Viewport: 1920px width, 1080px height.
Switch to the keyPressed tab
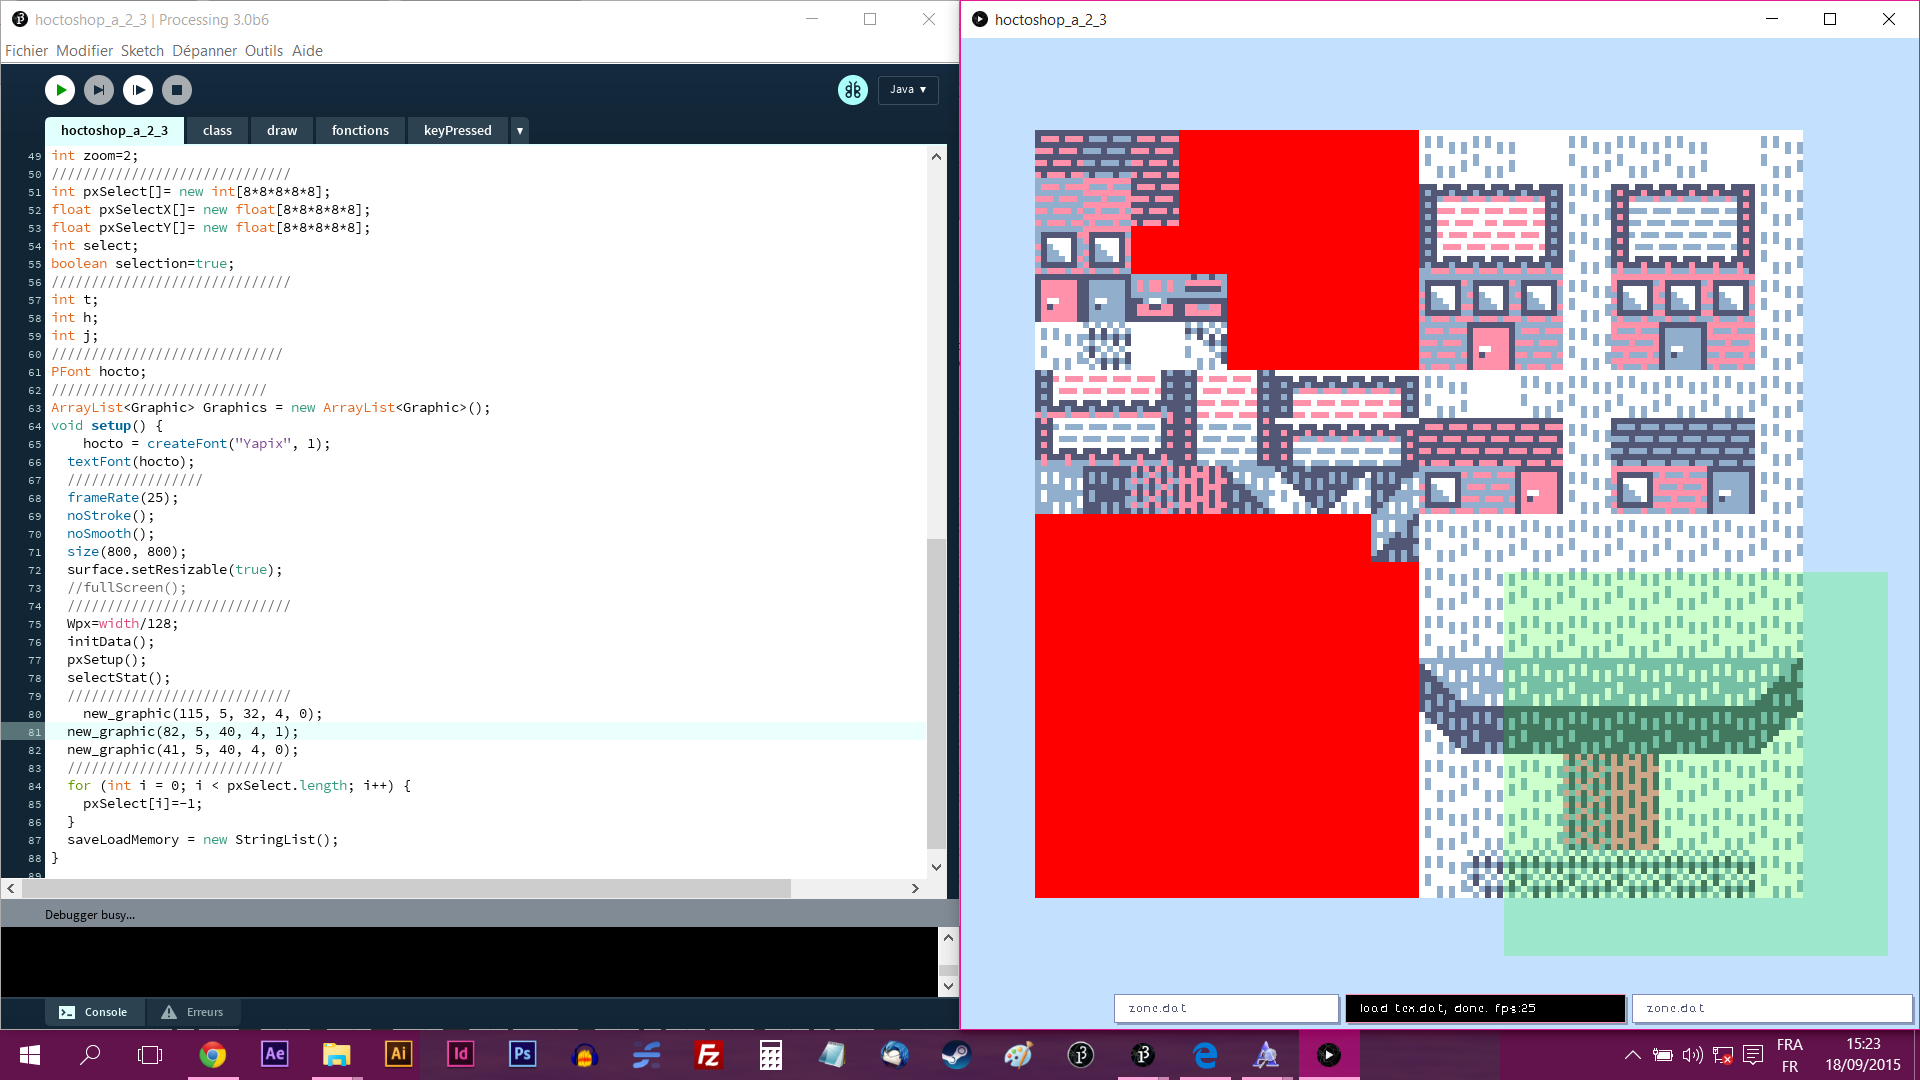pos(457,131)
